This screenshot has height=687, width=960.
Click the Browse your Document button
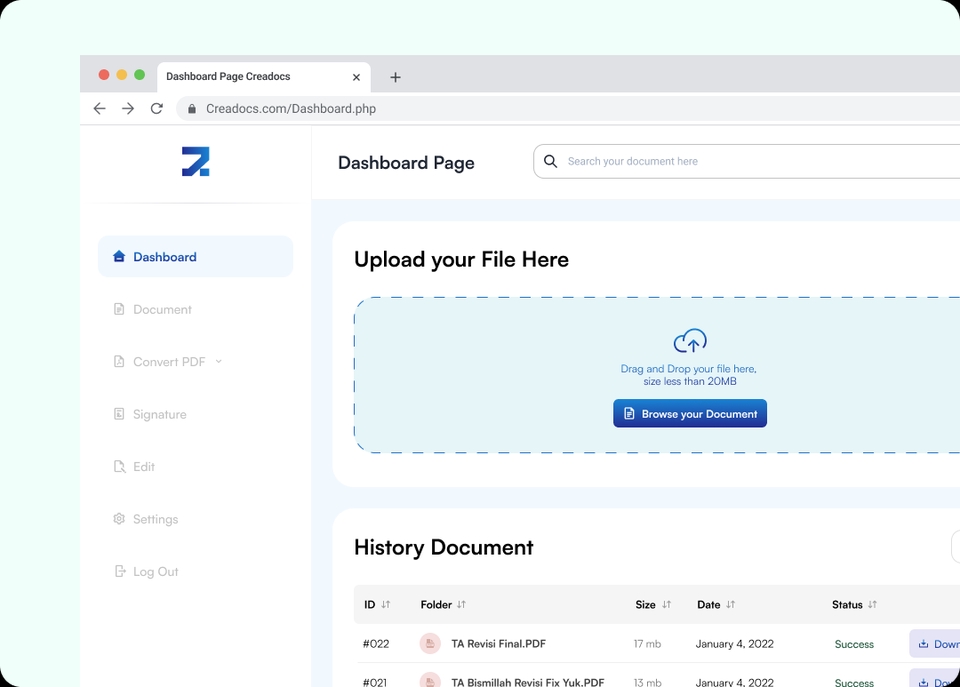click(690, 413)
